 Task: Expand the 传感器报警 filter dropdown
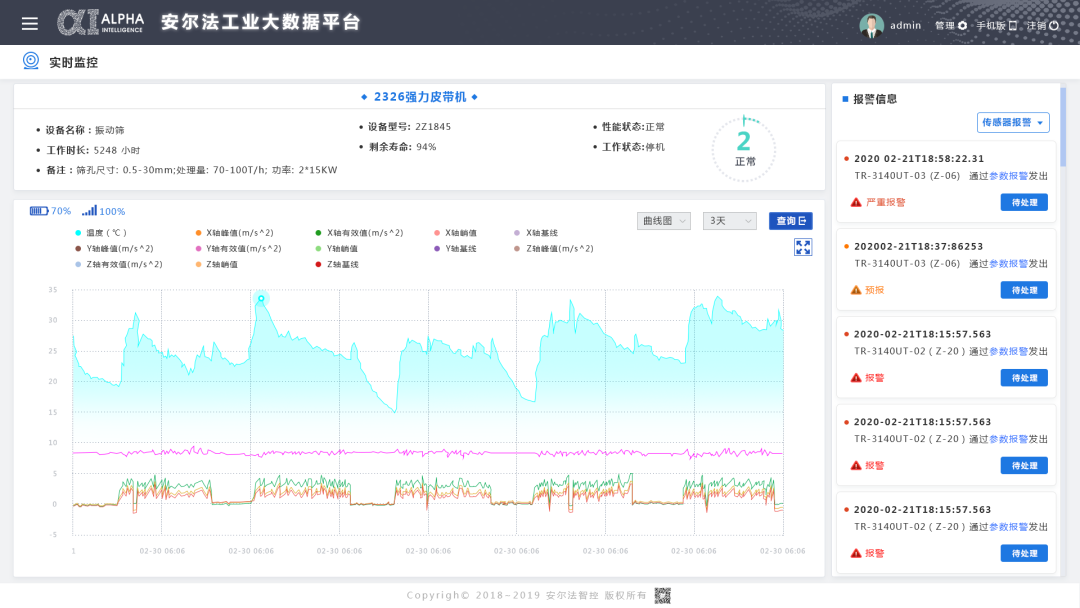tap(1013, 123)
